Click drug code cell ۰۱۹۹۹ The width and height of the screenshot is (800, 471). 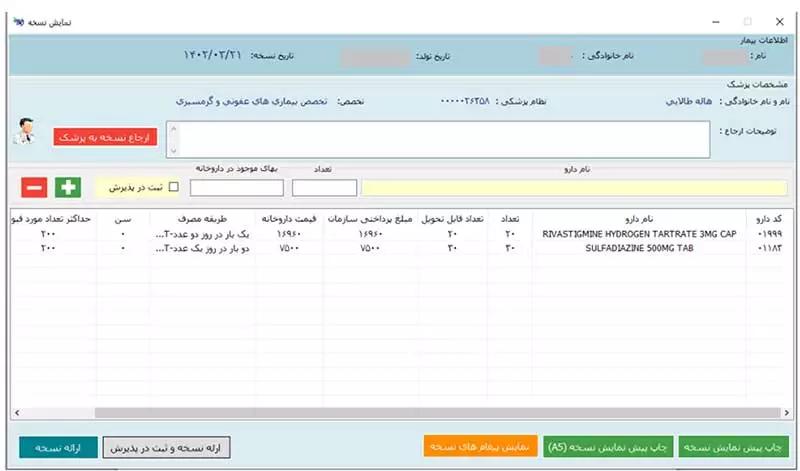769,234
